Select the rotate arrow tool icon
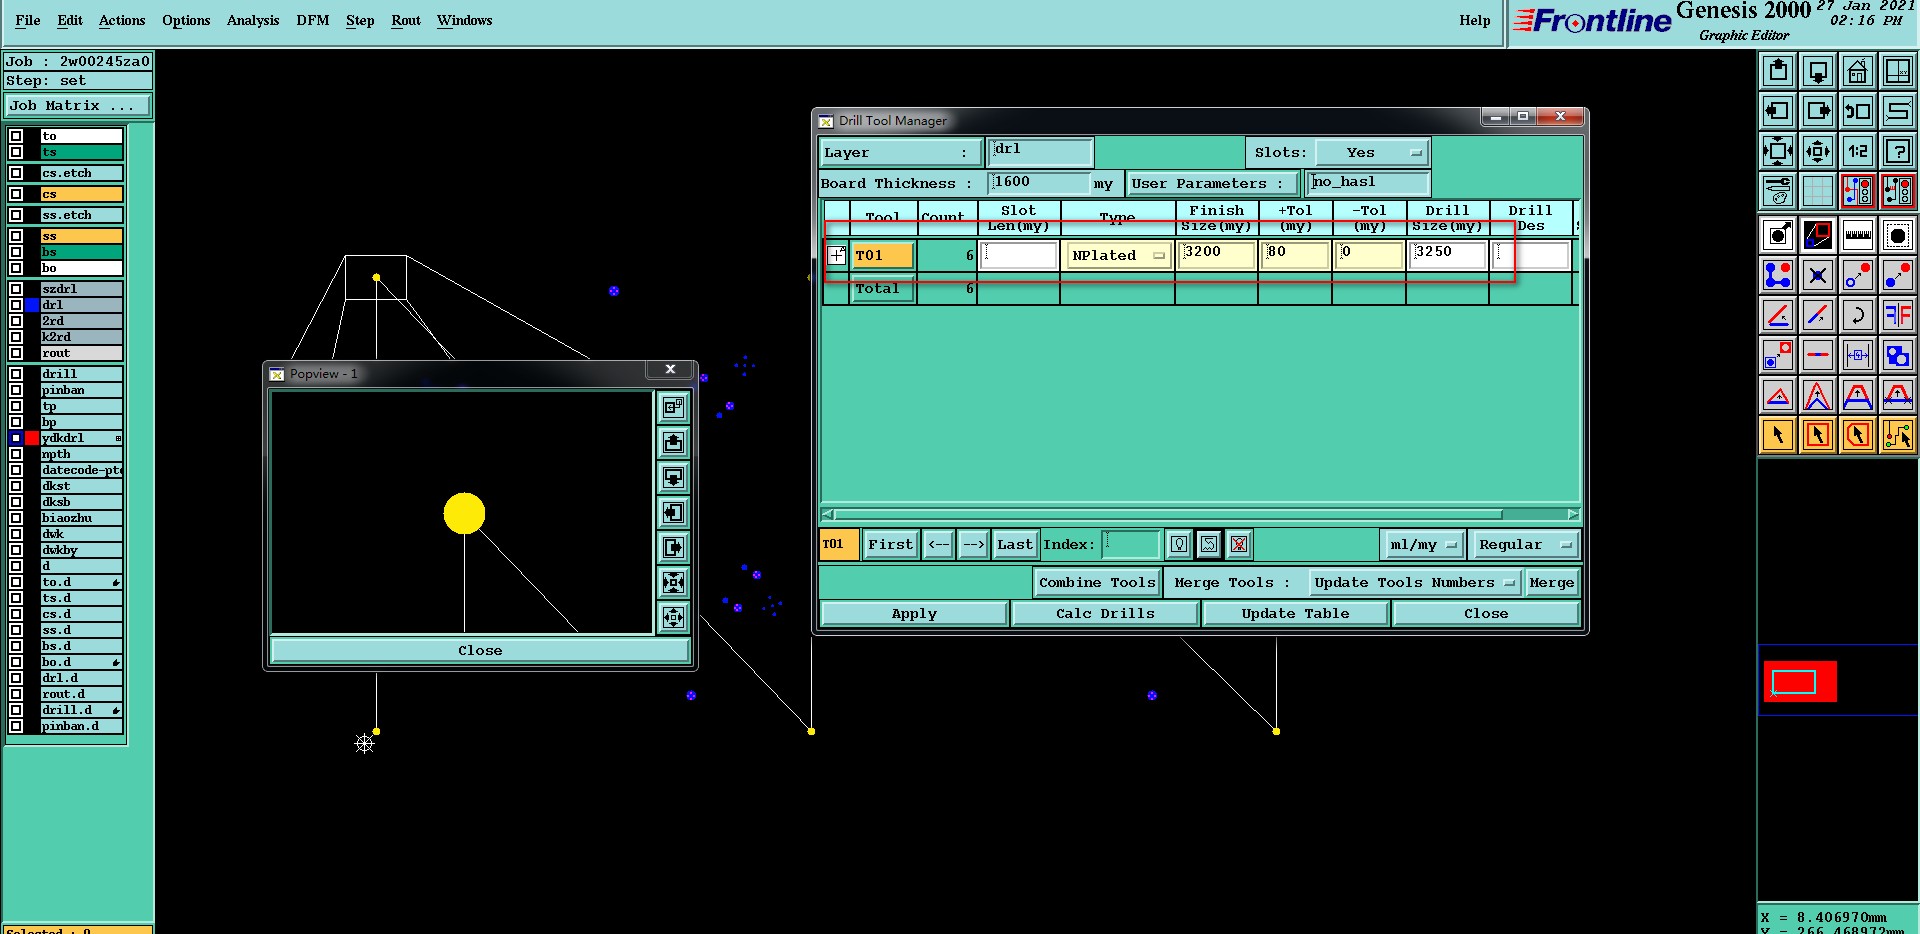This screenshot has height=934, width=1920. point(1857,315)
